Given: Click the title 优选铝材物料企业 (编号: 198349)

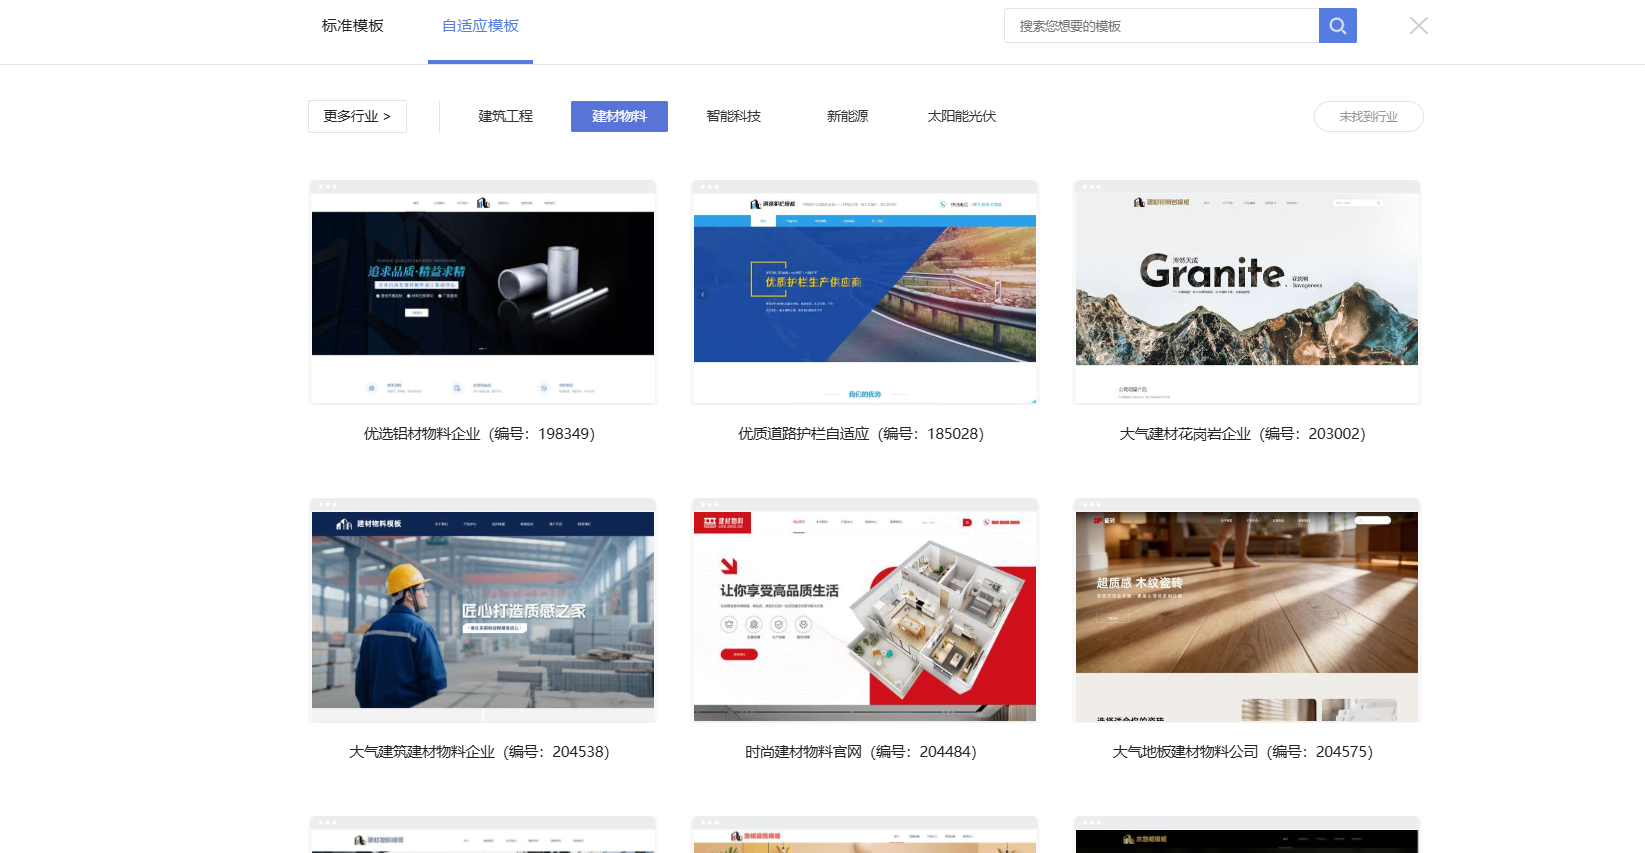Looking at the screenshot, I should [x=479, y=434].
